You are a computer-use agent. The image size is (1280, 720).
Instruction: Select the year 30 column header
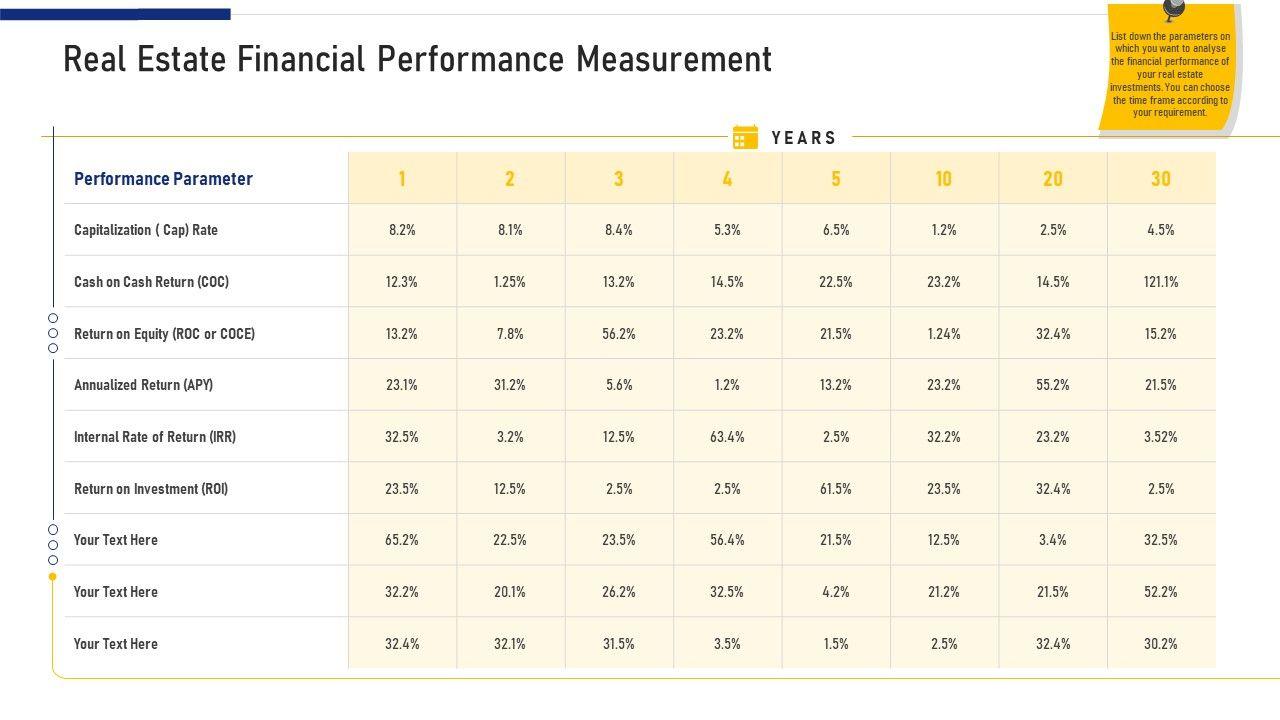[x=1161, y=179]
